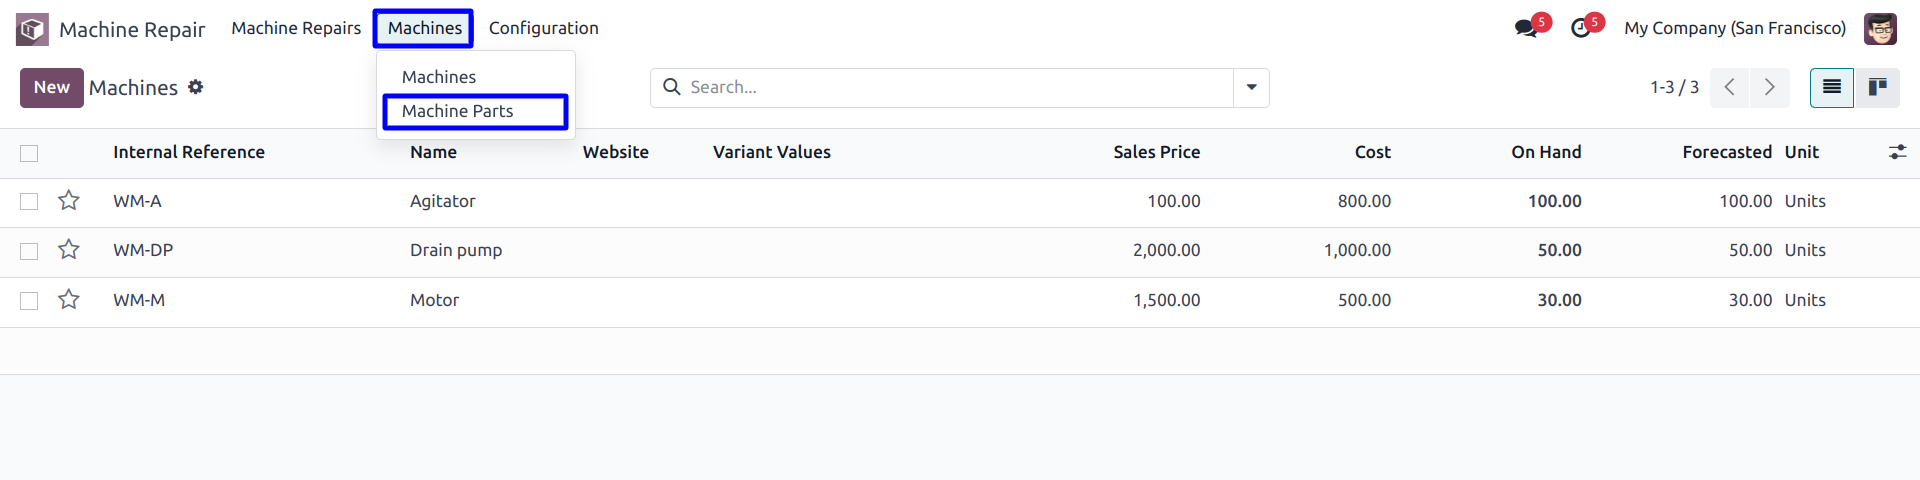Open the activities clock icon
Image resolution: width=1920 pixels, height=480 pixels.
click(x=1581, y=28)
